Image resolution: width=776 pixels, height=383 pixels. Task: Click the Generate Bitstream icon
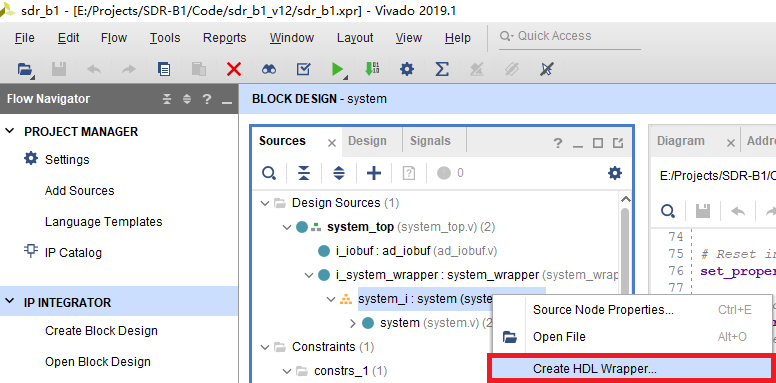372,69
